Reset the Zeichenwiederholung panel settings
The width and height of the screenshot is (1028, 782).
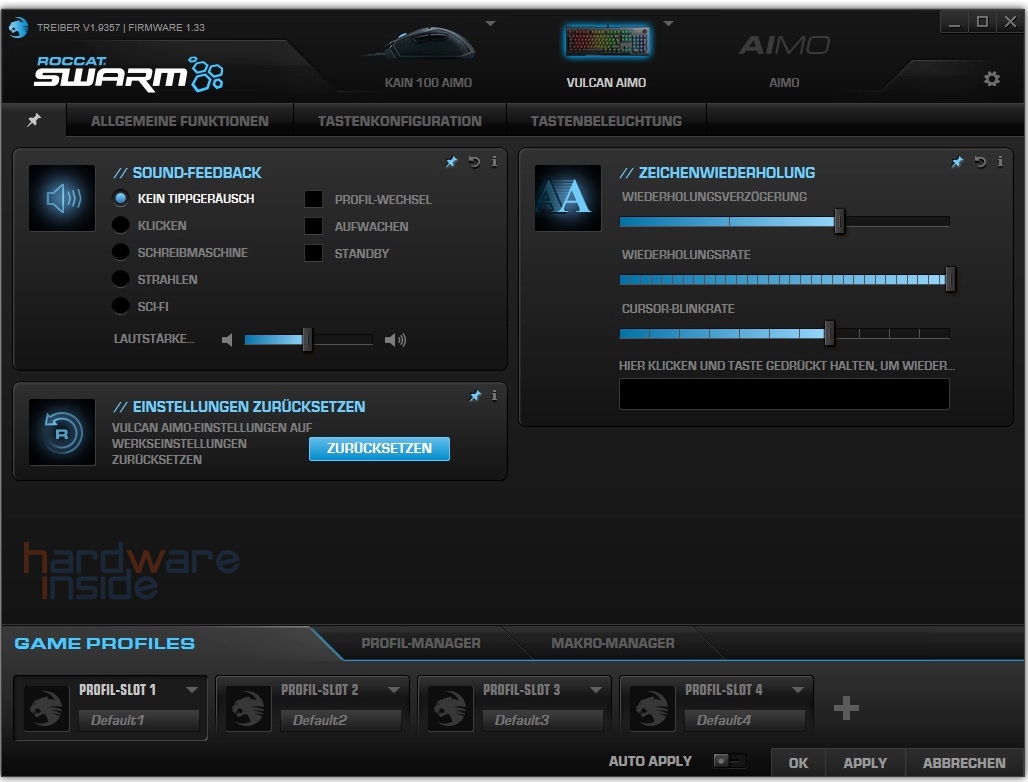coord(980,161)
